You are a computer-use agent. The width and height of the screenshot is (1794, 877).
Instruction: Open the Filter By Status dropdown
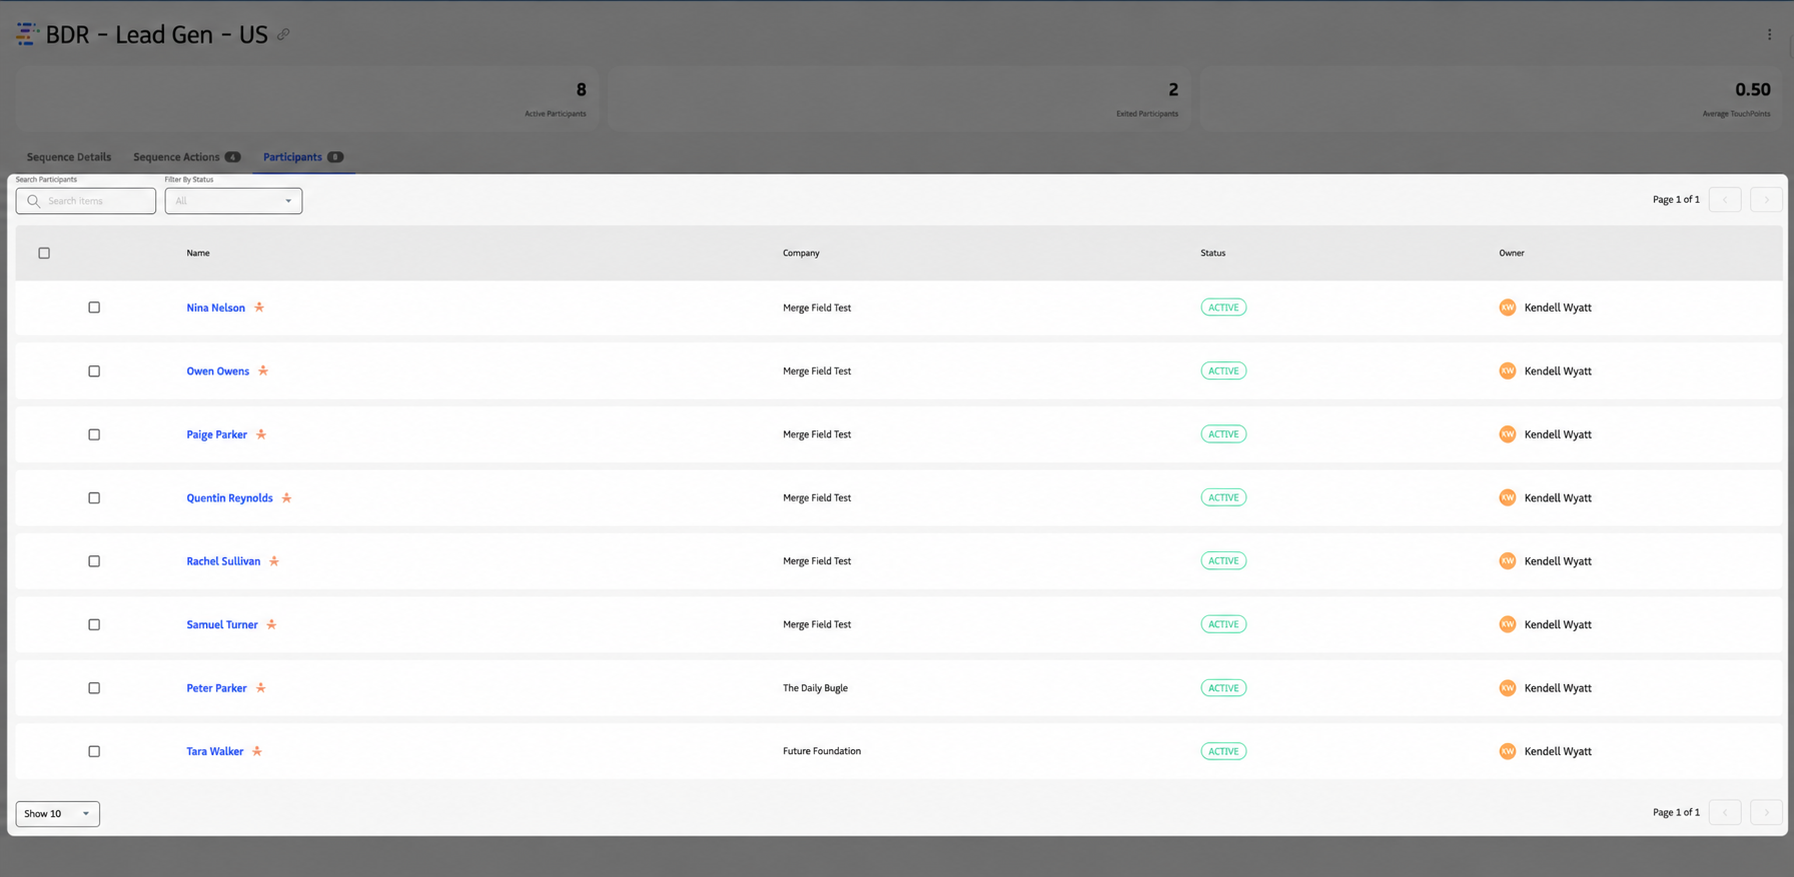coord(233,201)
